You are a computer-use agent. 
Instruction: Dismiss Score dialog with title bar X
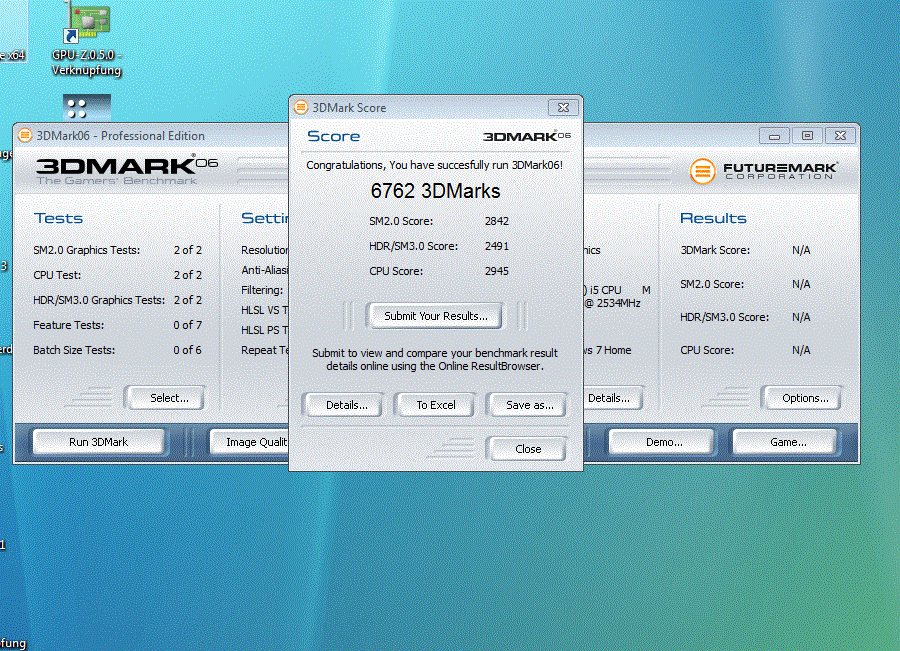point(563,107)
